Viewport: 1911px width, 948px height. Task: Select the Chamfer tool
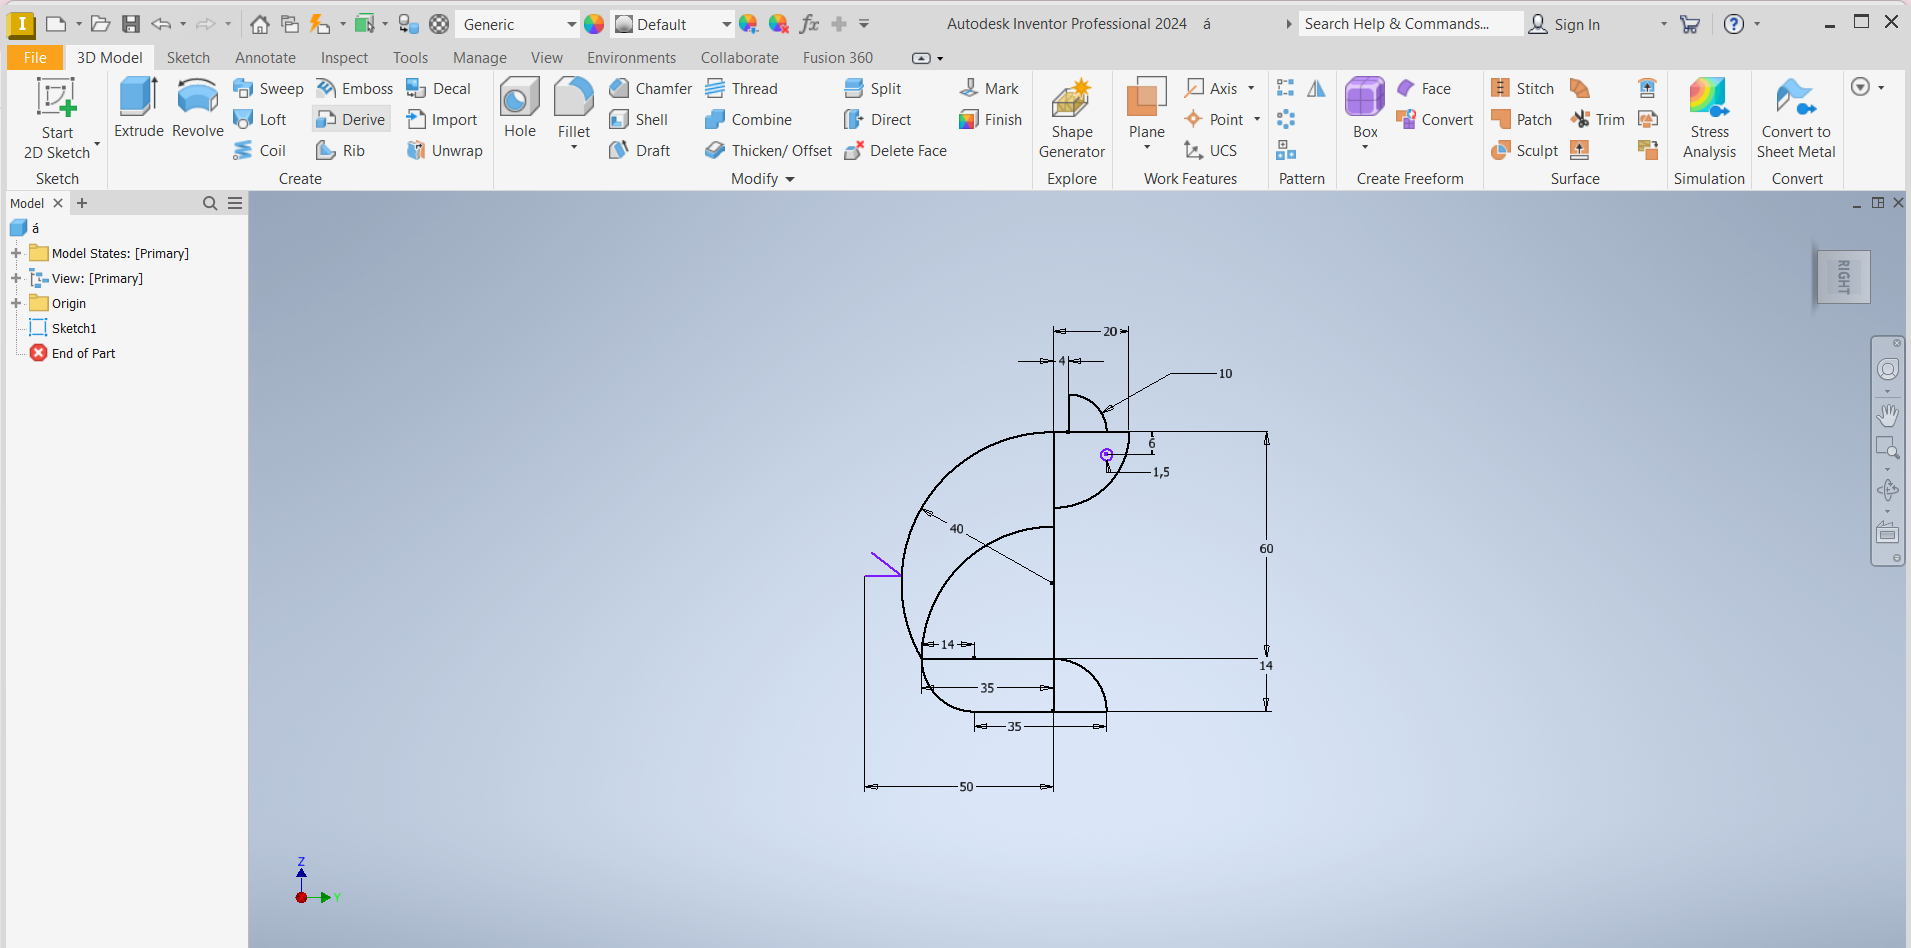651,89
